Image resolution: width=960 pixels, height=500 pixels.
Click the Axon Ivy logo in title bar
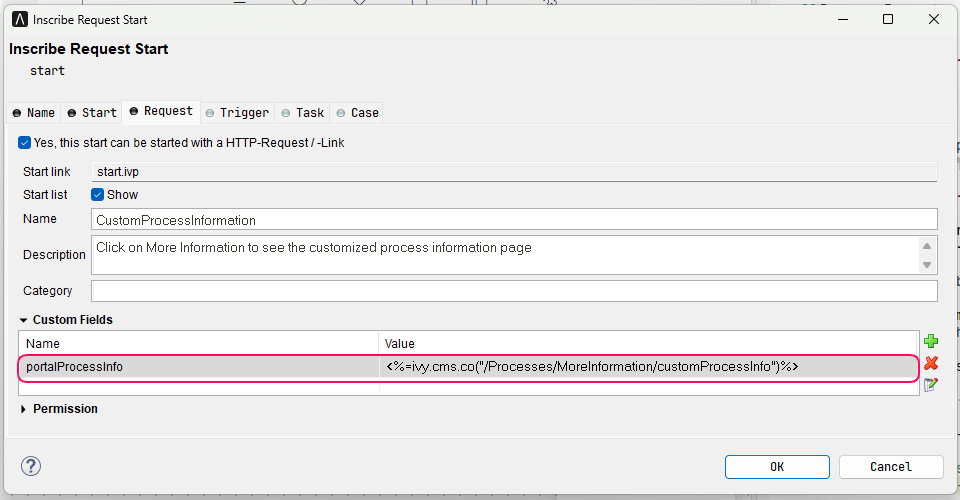(20, 19)
